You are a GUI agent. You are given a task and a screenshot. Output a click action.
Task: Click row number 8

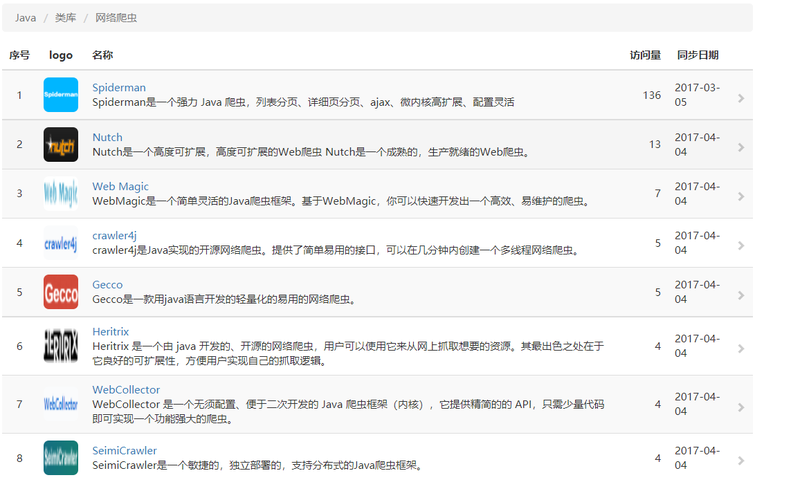tap(19, 458)
